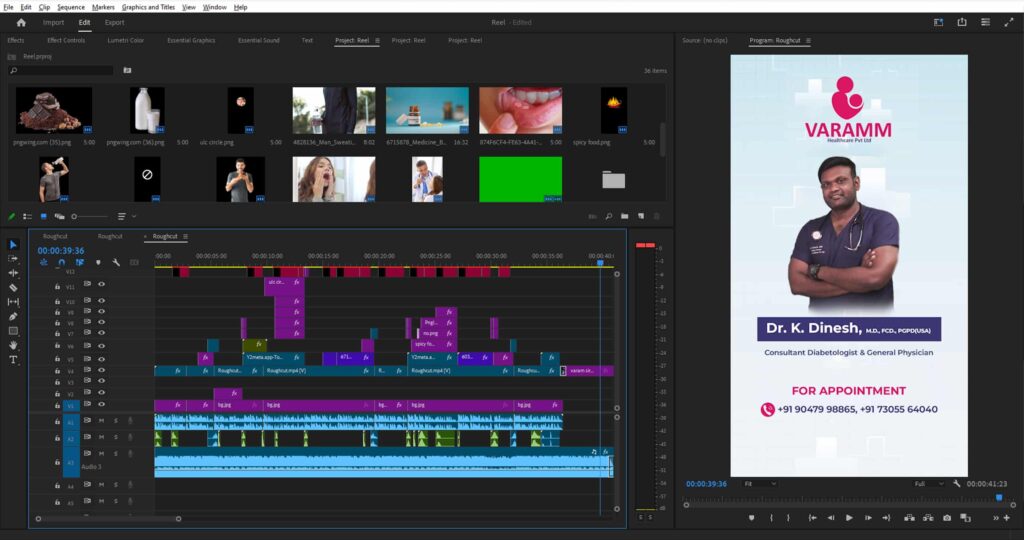Screen dimensions: 1024x540
Task: Select the Slip tool
Action: (13, 302)
